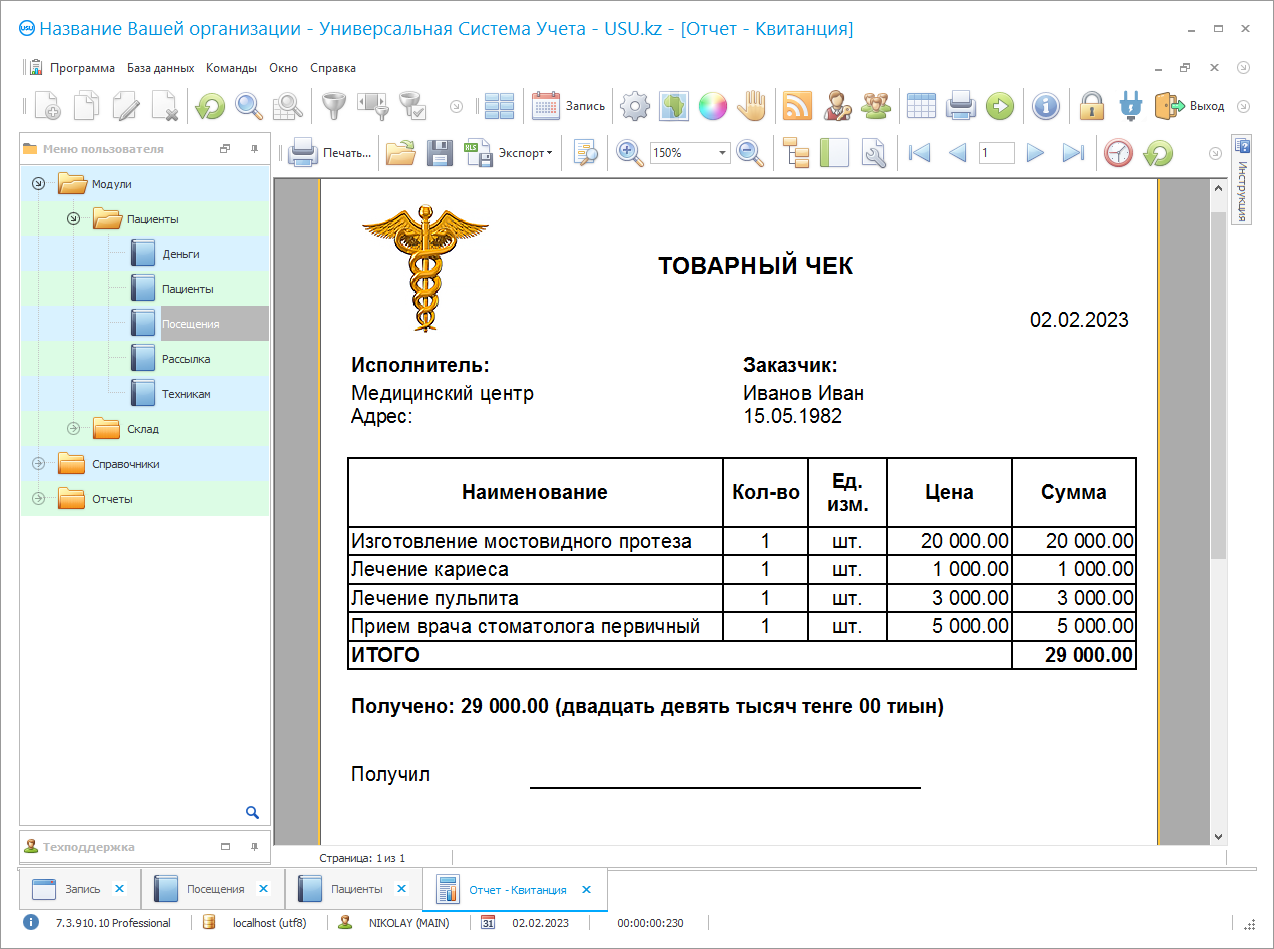Unpin the user menu panel

pyautogui.click(x=254, y=148)
